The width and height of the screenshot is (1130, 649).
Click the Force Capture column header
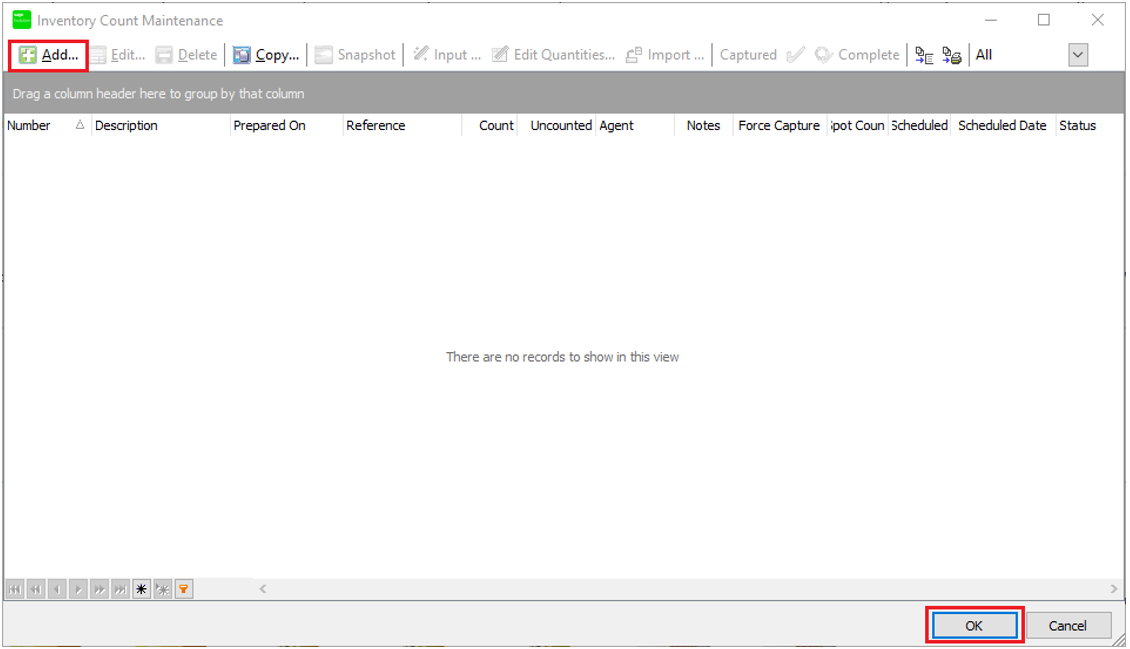pos(778,126)
